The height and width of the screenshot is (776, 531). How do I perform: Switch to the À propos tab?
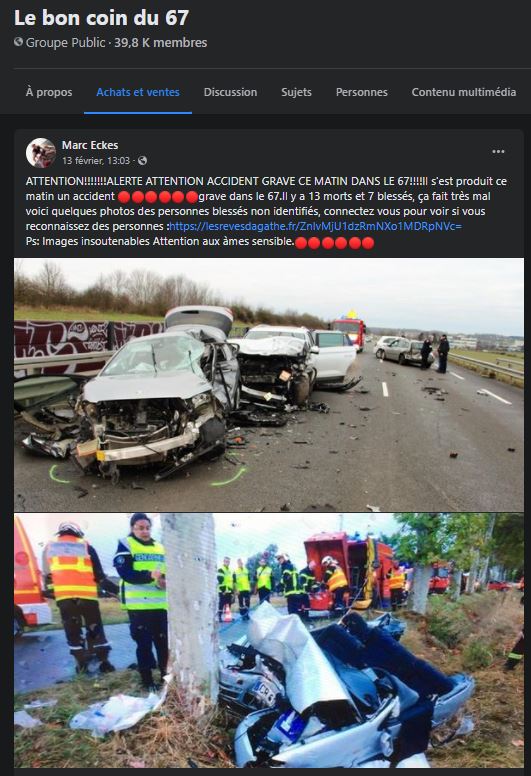[x=49, y=92]
